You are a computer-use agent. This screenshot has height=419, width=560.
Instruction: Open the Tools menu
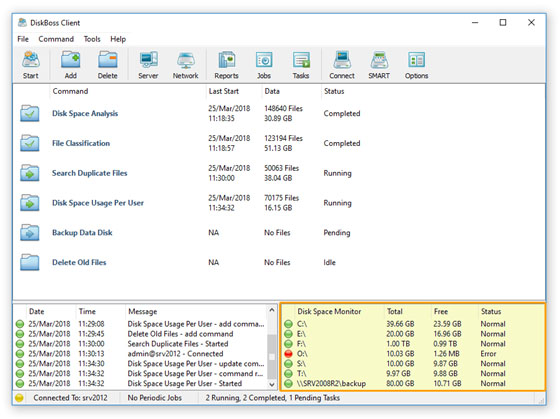click(x=92, y=39)
